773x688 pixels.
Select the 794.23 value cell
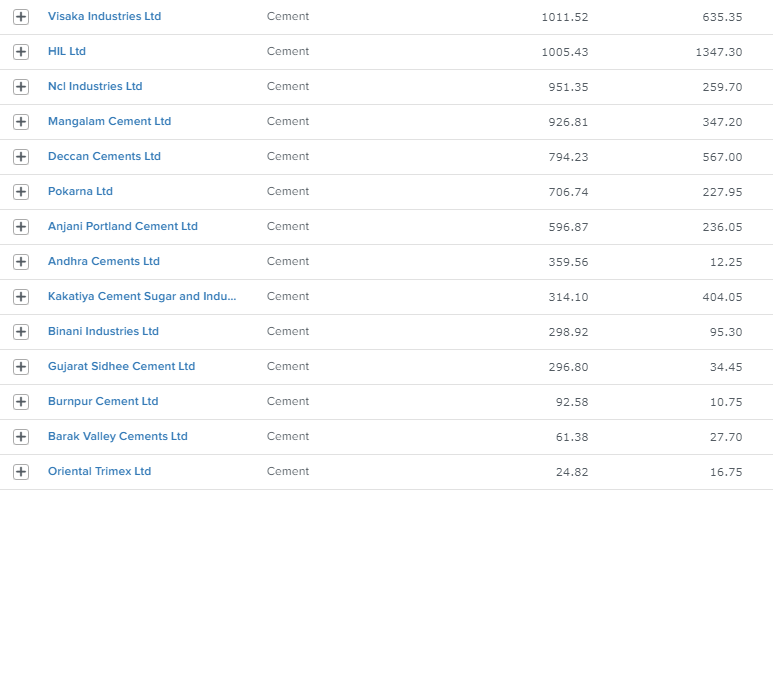[x=568, y=157]
